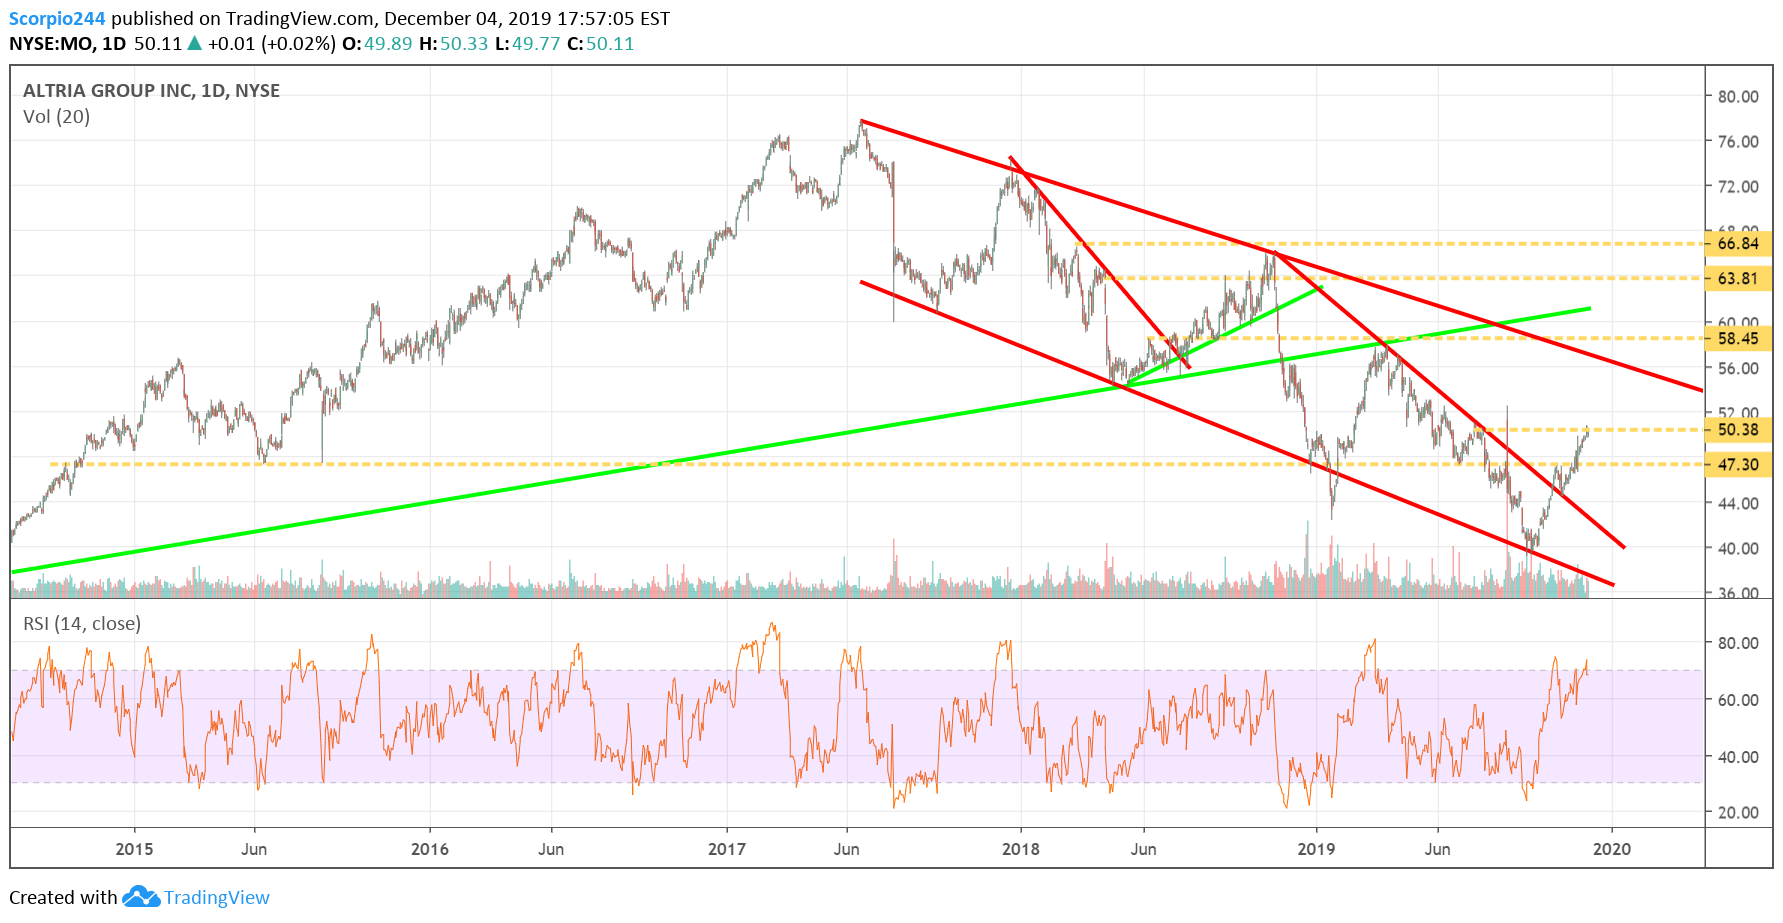Click the RSI 60.00 axis value
Viewport: 1783px width, 923px height.
point(1738,700)
